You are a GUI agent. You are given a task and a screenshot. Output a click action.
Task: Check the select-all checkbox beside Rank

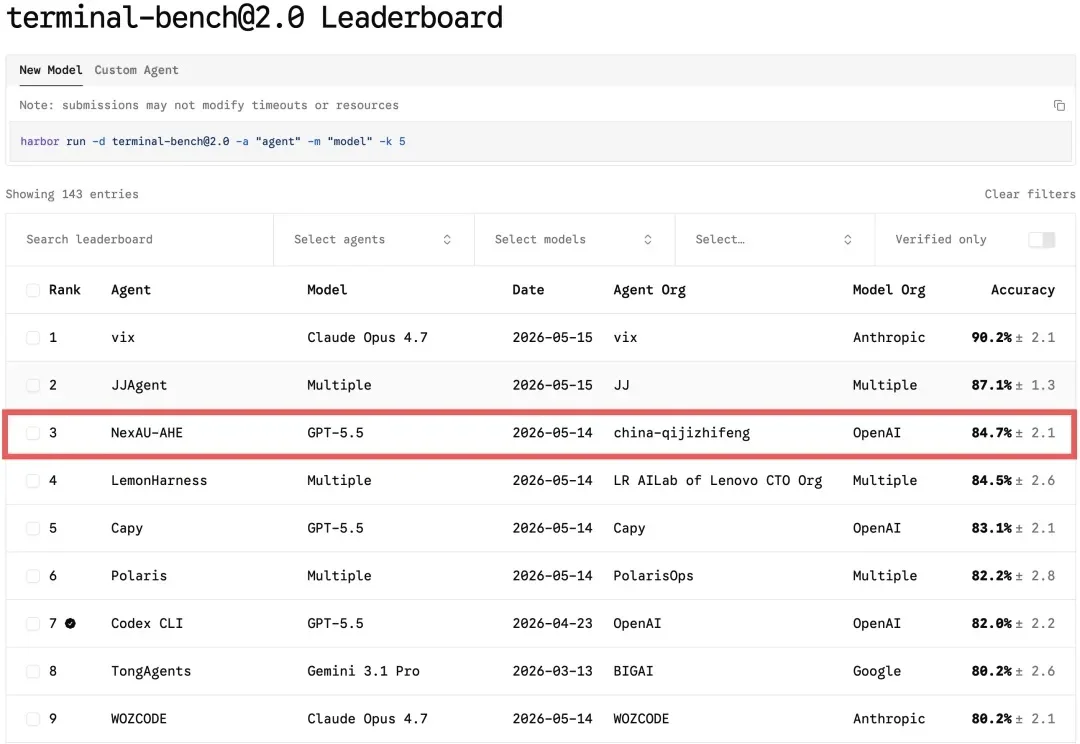tap(32, 290)
